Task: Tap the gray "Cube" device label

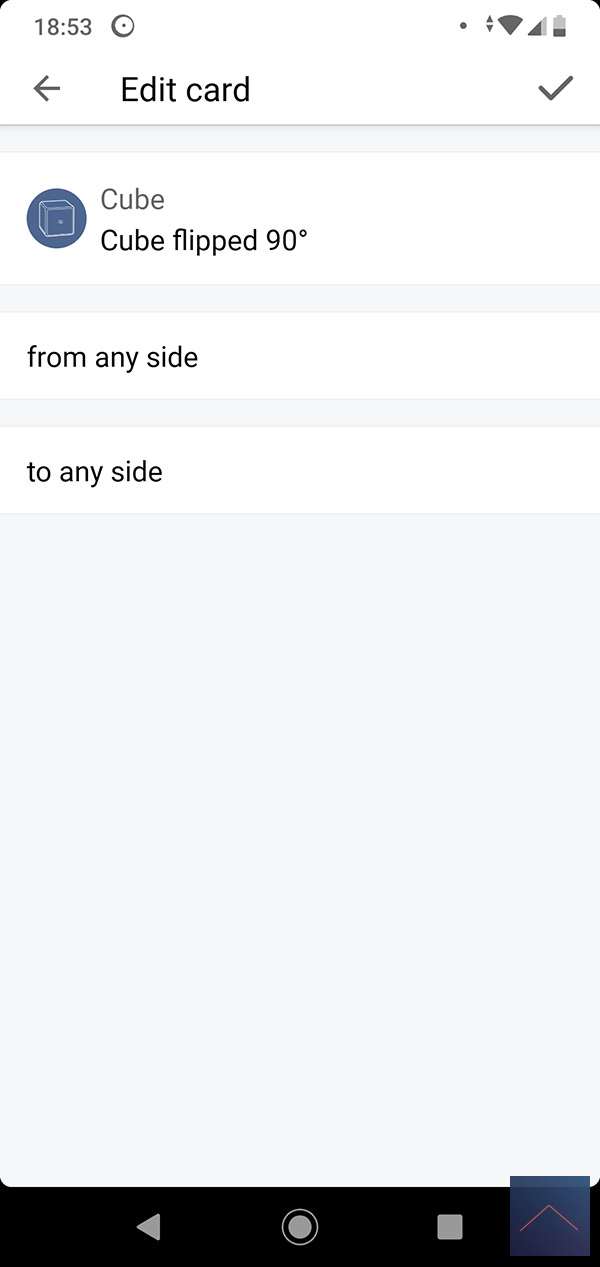Action: (132, 199)
